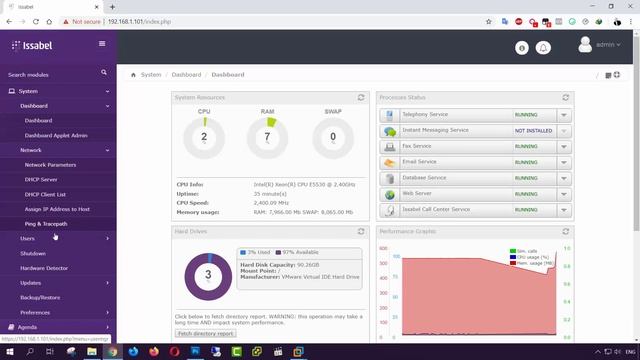This screenshot has height=360, width=640.
Task: Open the info icon in header
Action: 522,48
